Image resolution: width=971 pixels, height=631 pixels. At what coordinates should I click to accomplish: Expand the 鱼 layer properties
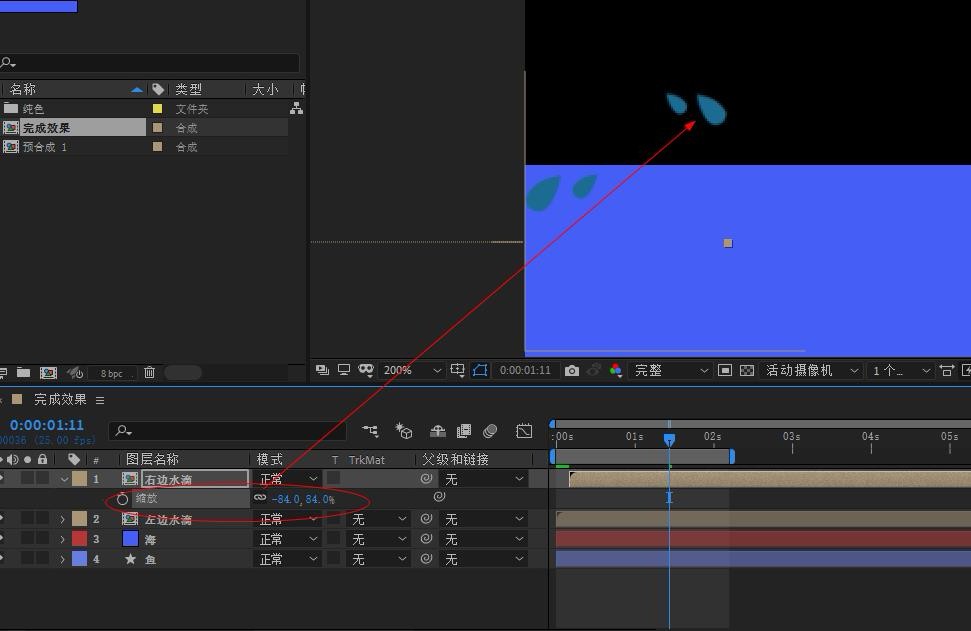(63, 559)
